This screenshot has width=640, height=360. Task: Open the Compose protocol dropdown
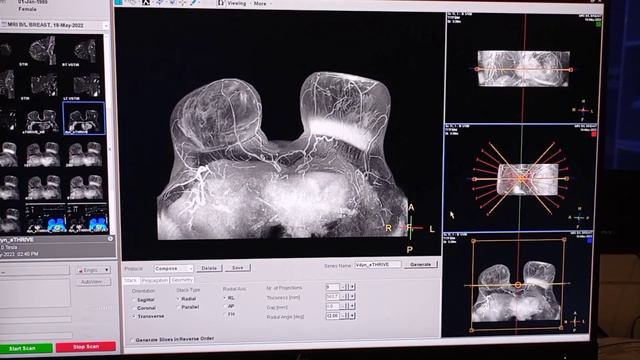(173, 269)
